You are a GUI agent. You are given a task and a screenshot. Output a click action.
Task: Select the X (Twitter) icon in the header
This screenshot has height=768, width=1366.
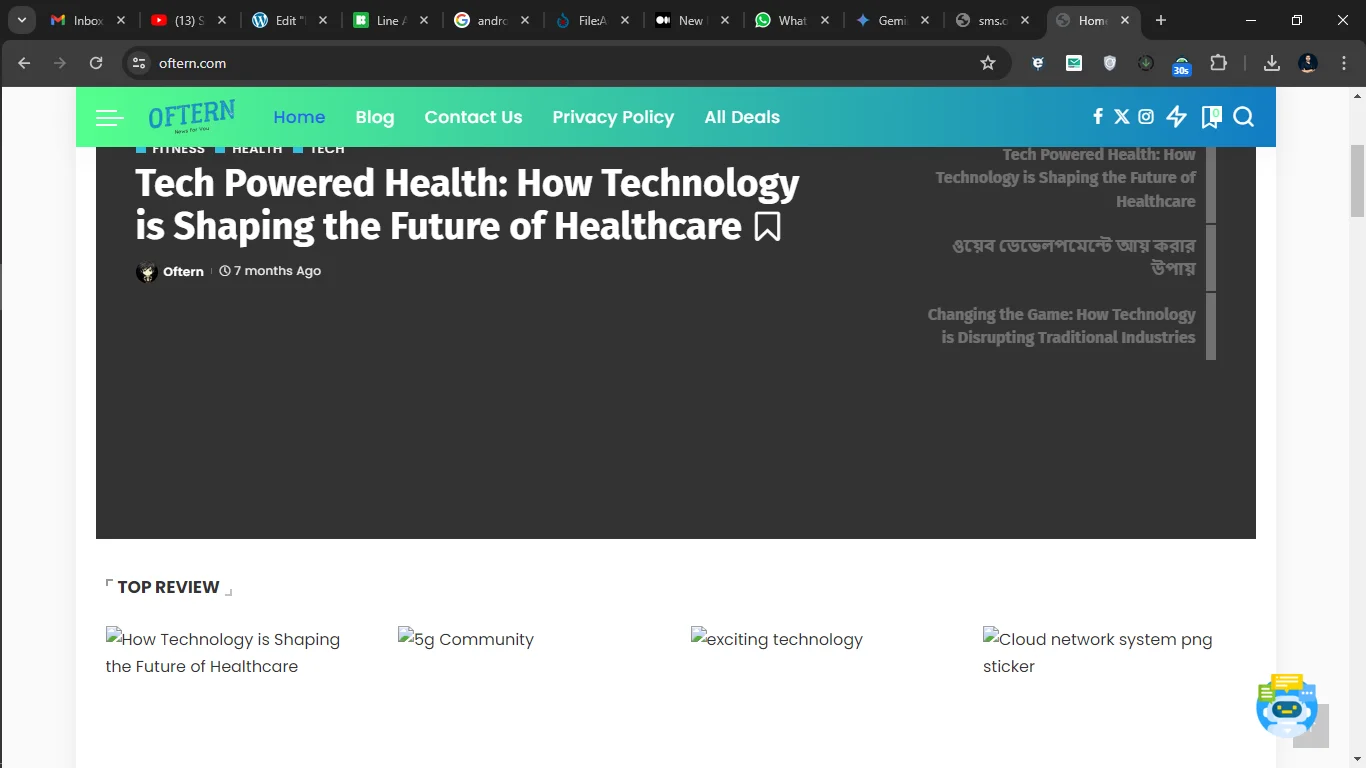(1121, 116)
